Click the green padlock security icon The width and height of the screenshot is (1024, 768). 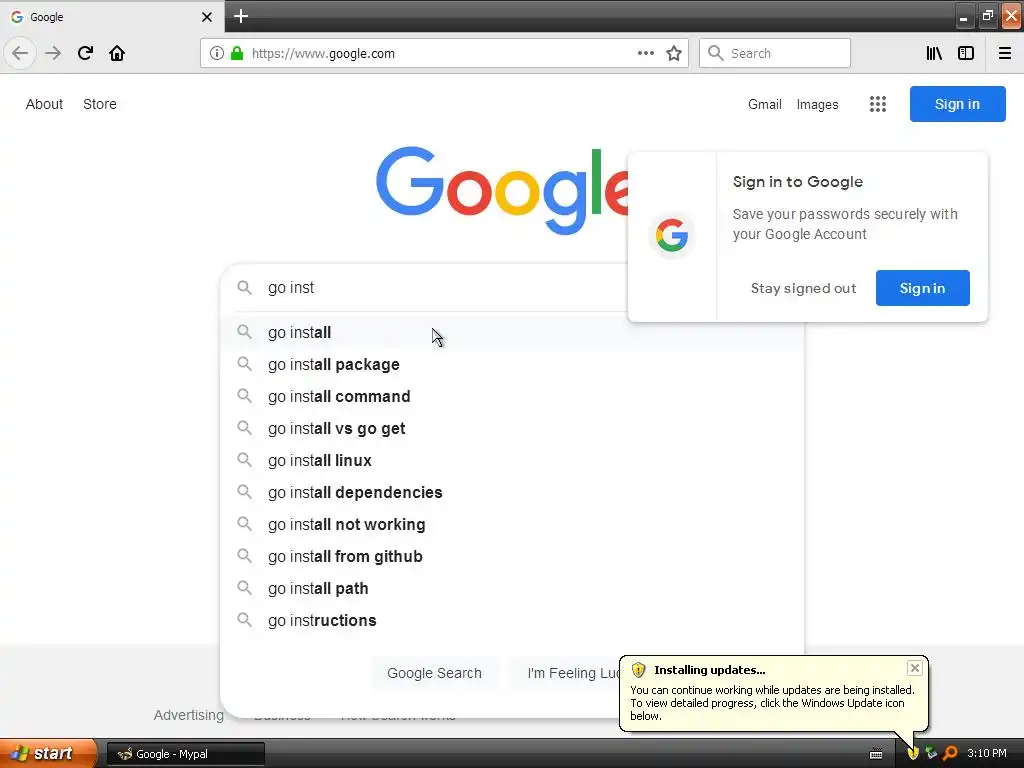pyautogui.click(x=237, y=54)
